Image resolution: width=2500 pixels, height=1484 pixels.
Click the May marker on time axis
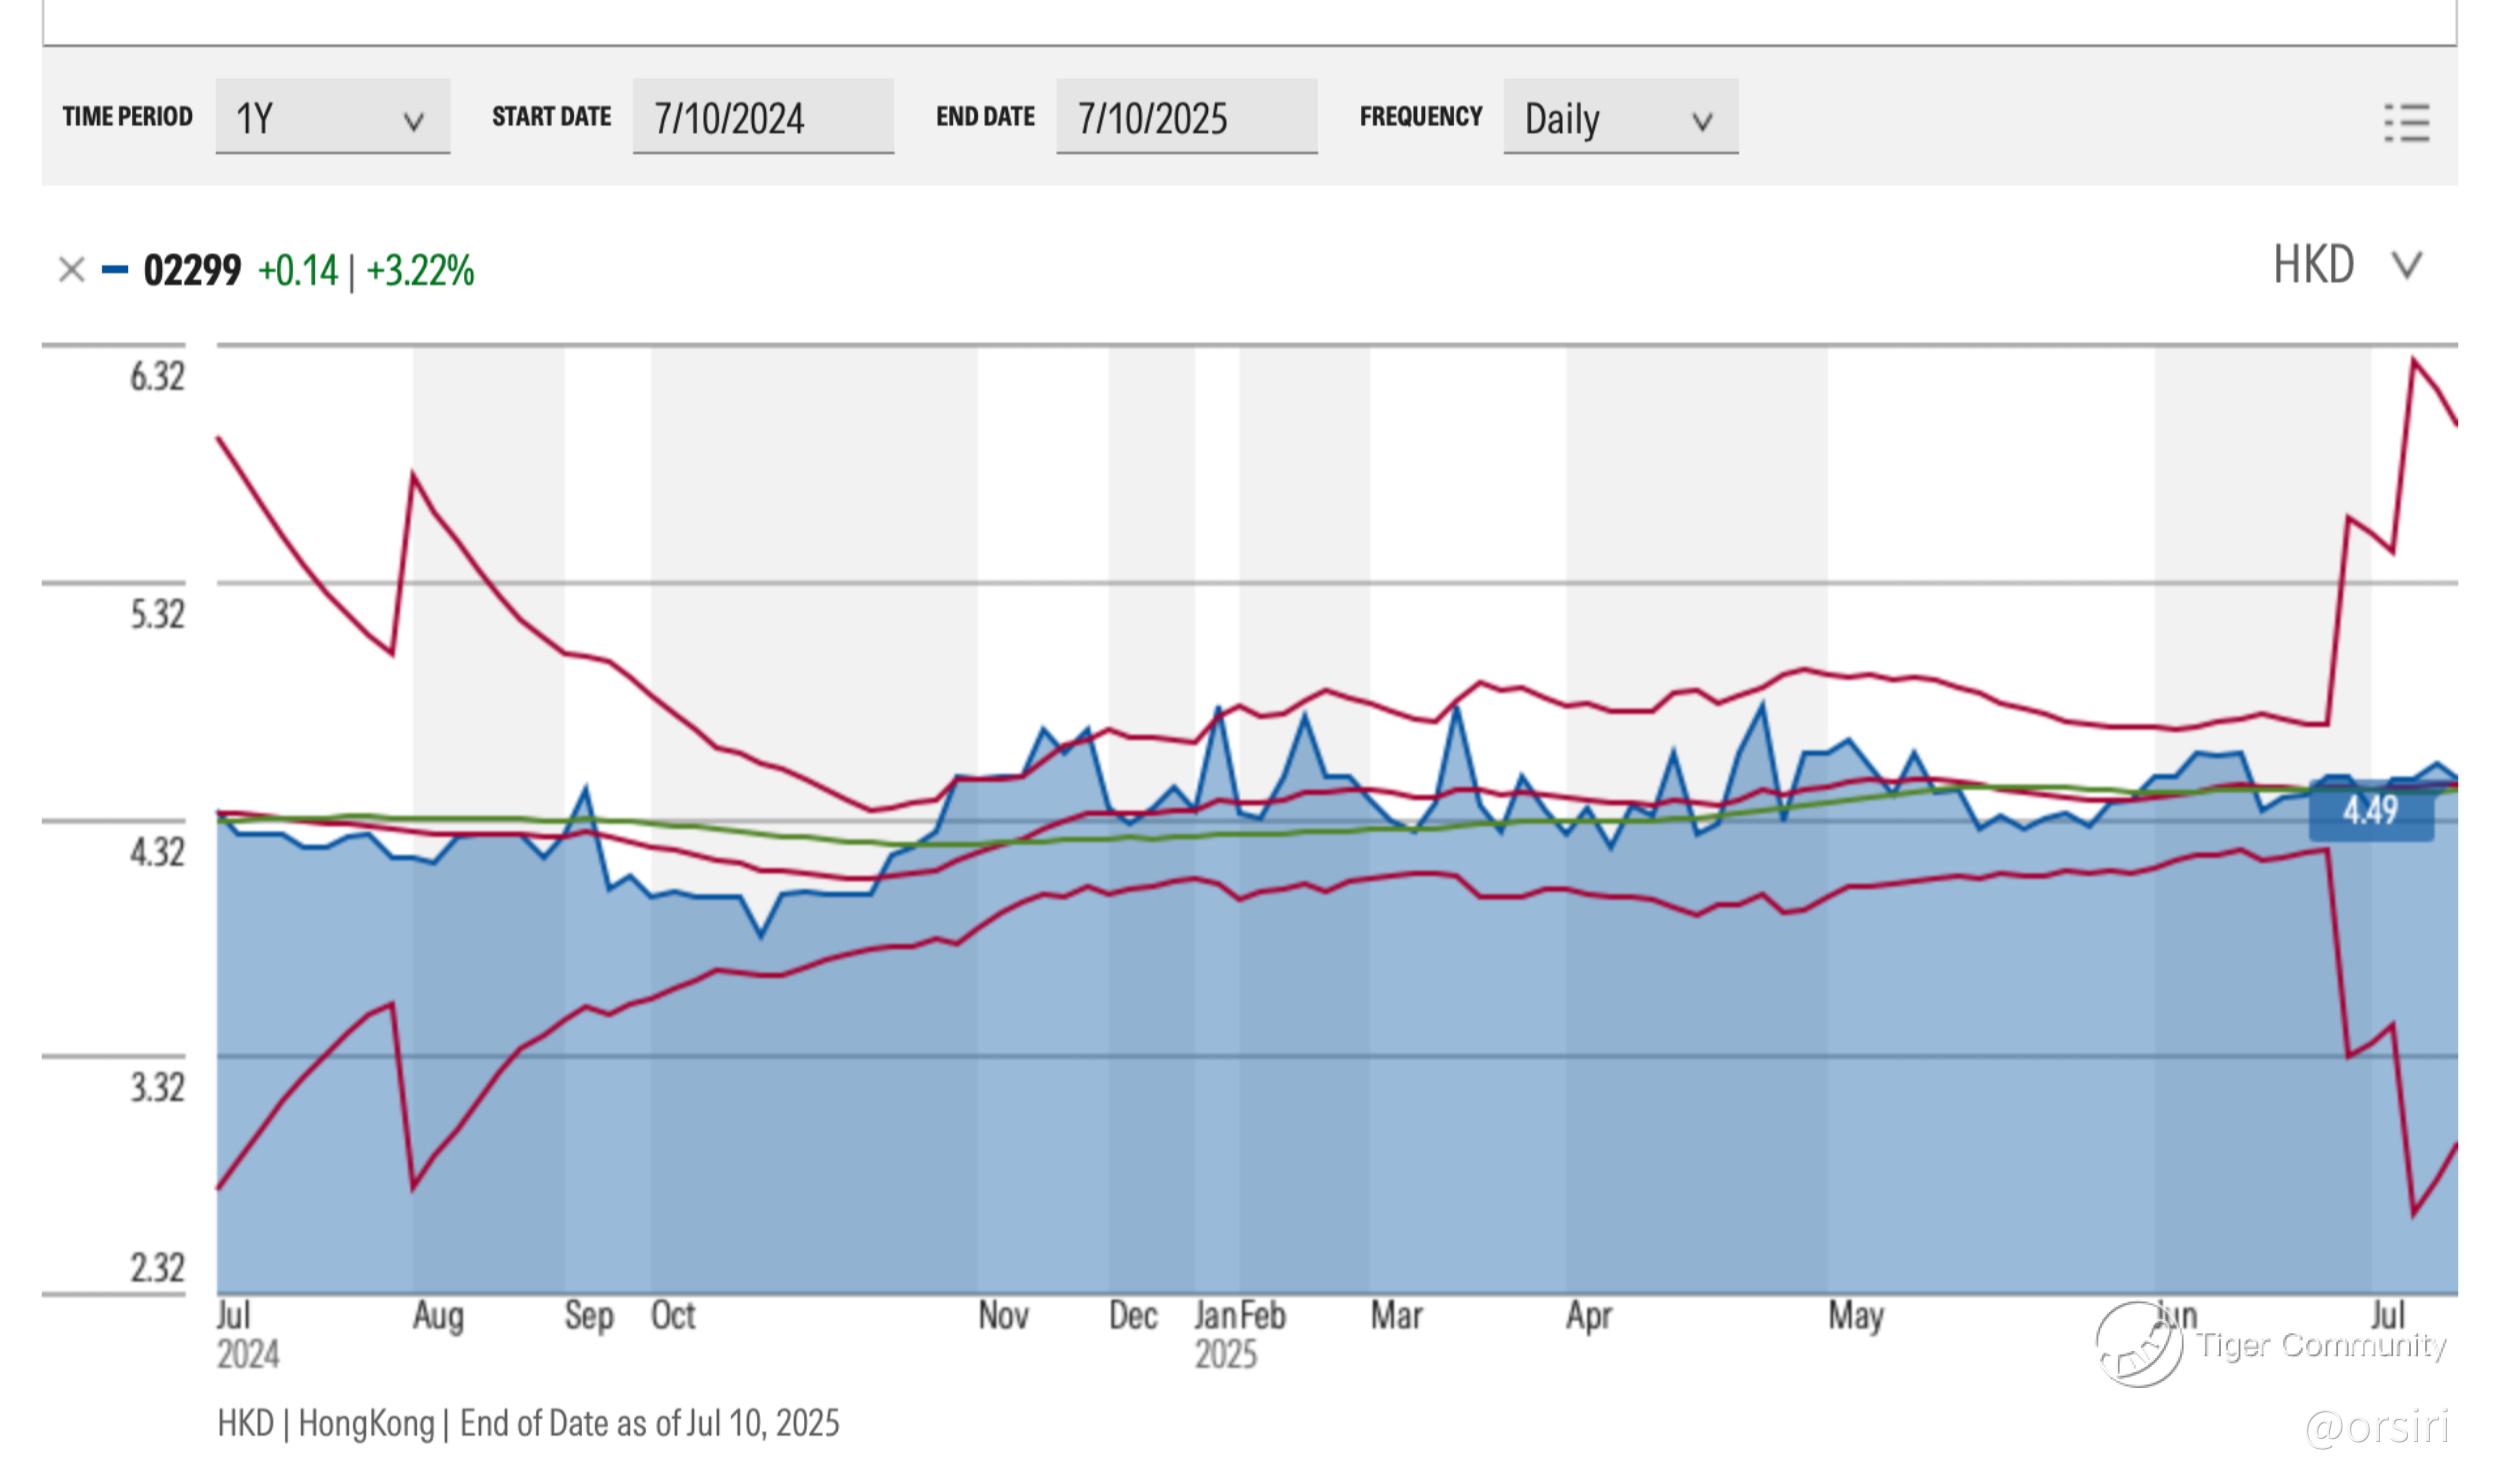point(1855,1316)
